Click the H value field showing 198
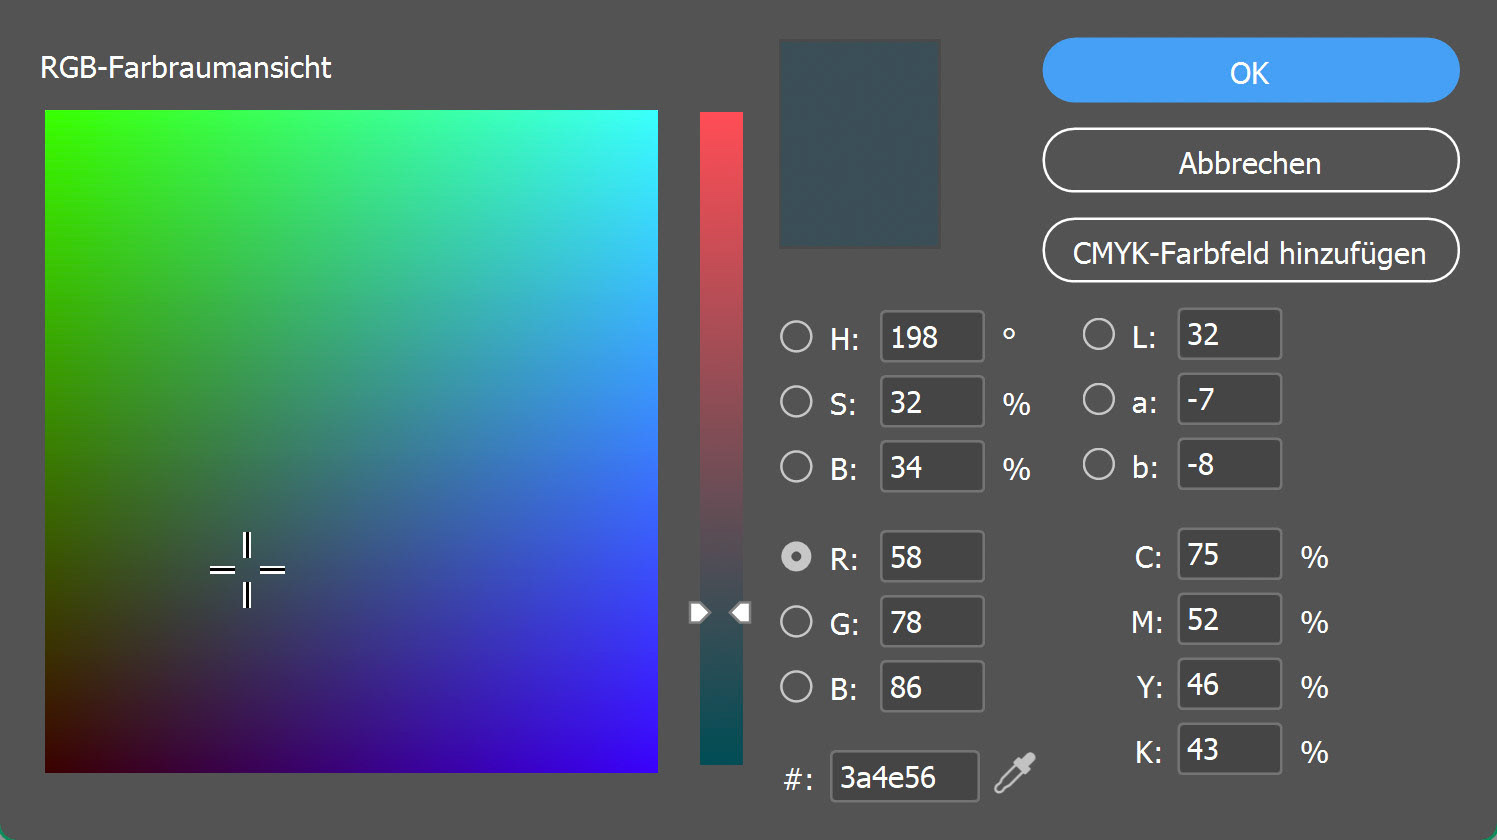Screen dimensions: 1497x840 pyautogui.click(x=931, y=337)
